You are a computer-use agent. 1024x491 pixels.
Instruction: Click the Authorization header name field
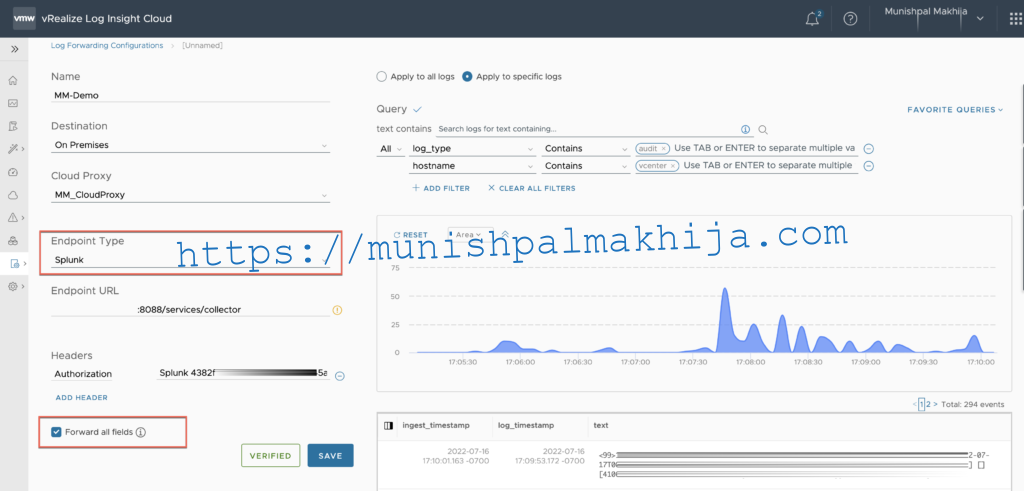click(83, 374)
